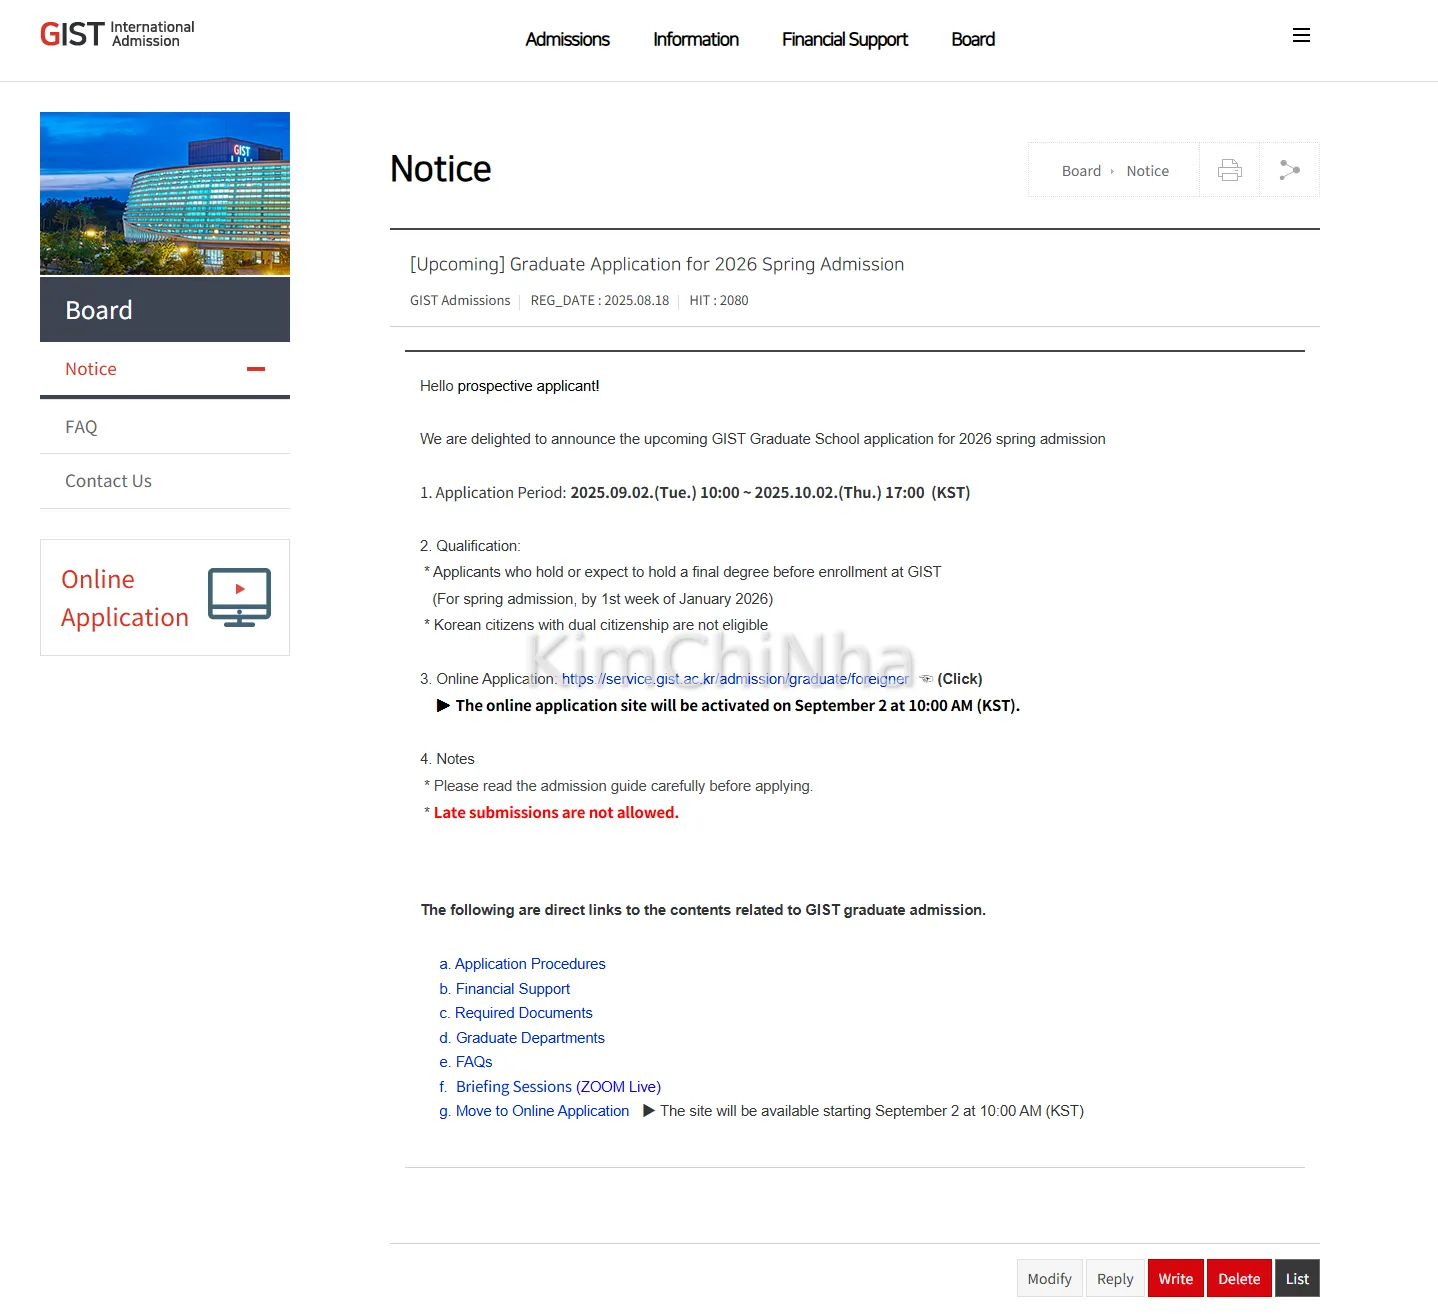This screenshot has width=1438, height=1314.
Task: Click the GIST campus building thumbnail
Action: [165, 193]
